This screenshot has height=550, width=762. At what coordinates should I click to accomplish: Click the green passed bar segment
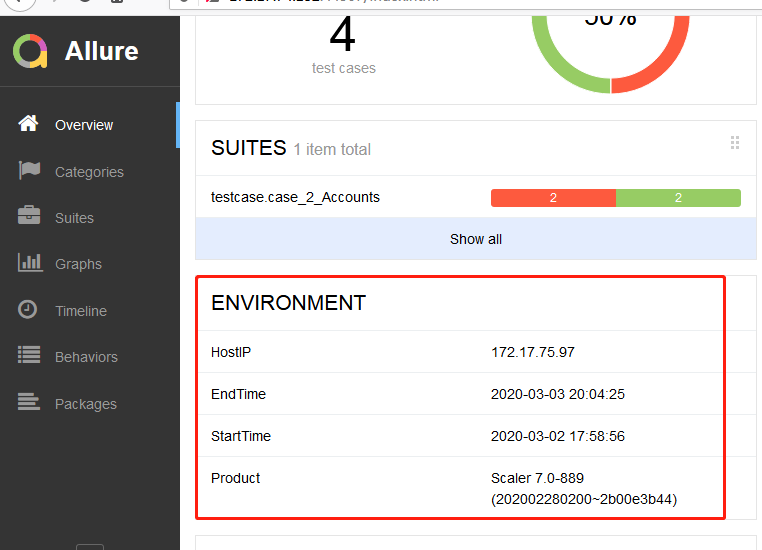[678, 198]
